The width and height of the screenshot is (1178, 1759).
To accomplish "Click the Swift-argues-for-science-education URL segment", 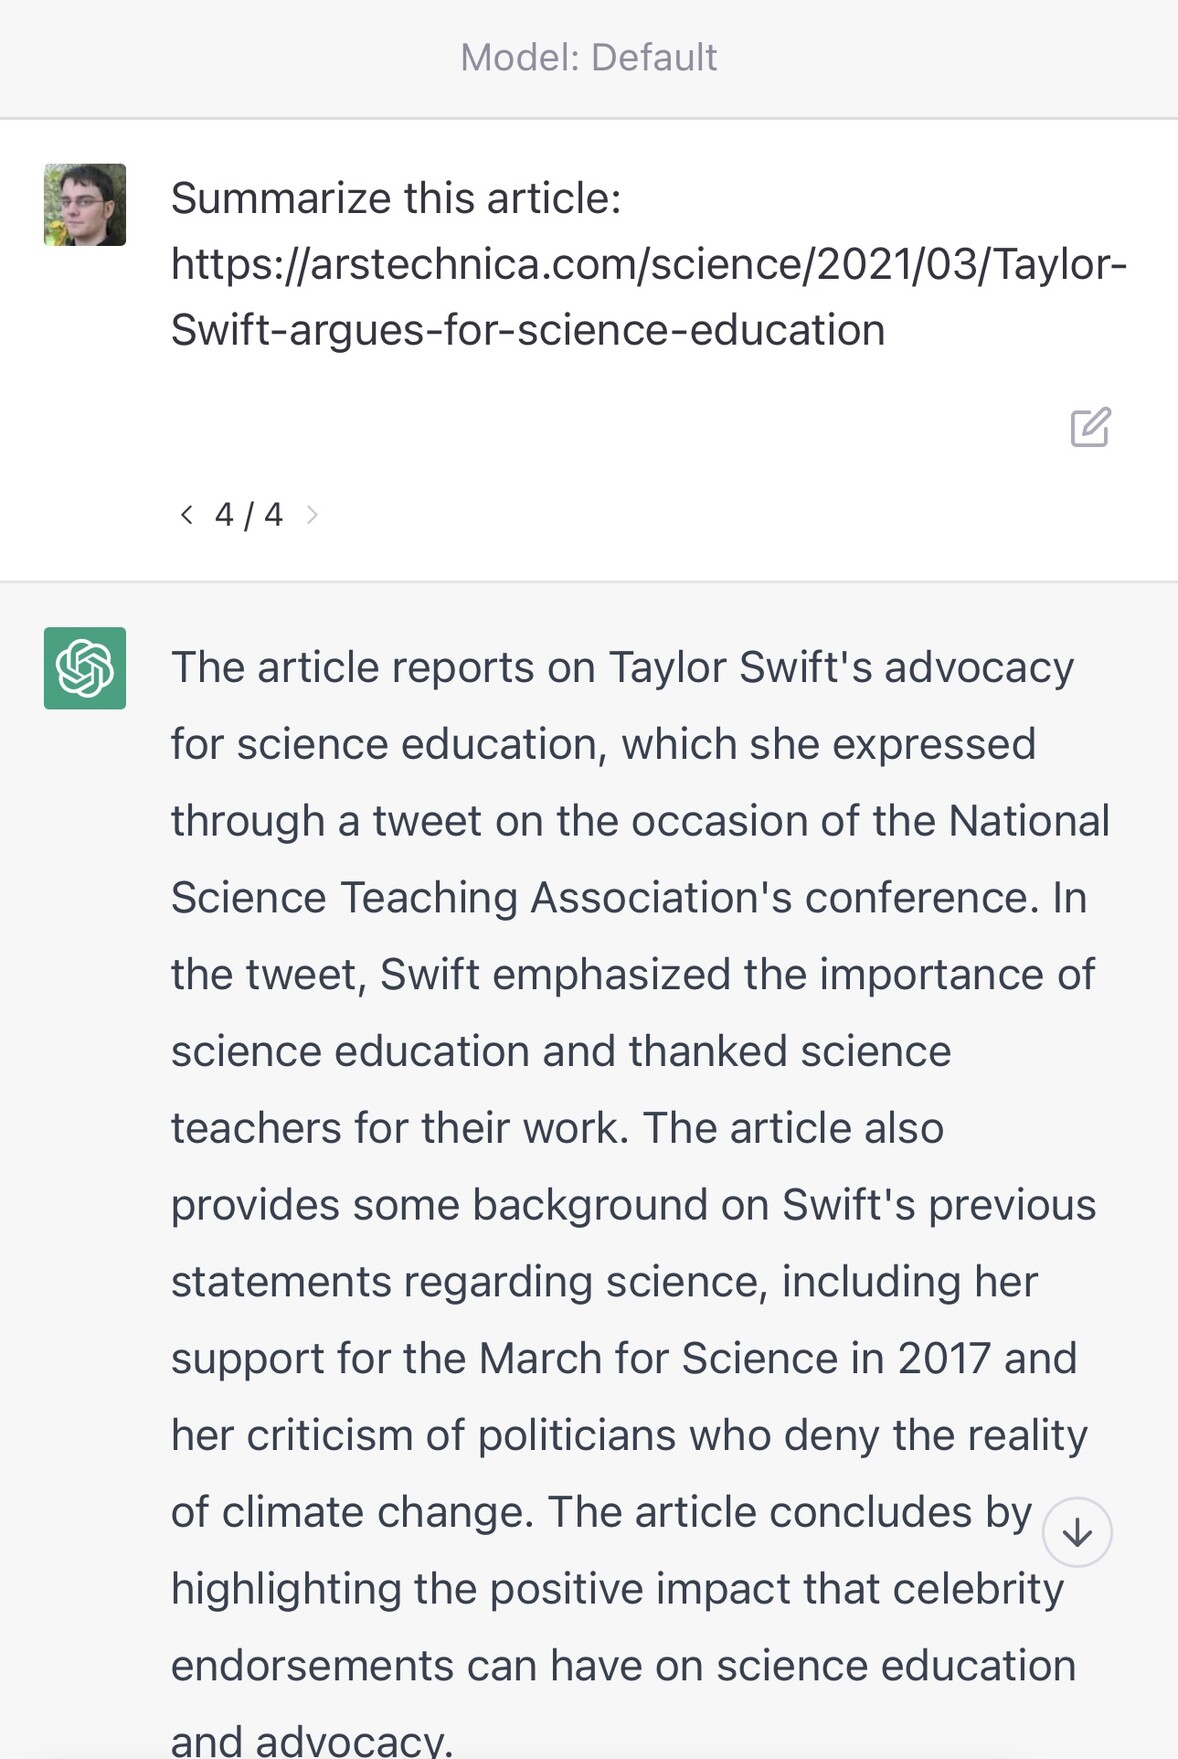I will coord(528,330).
